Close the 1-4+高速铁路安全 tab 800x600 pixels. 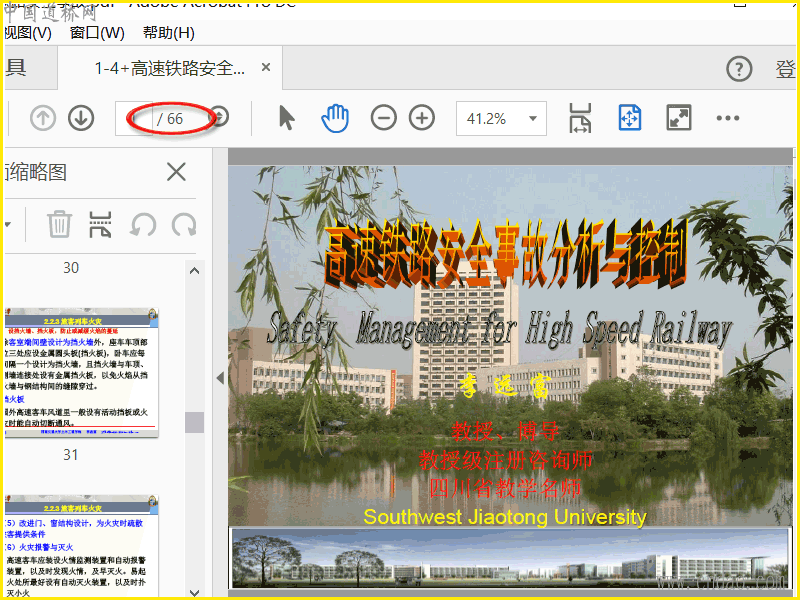[266, 67]
